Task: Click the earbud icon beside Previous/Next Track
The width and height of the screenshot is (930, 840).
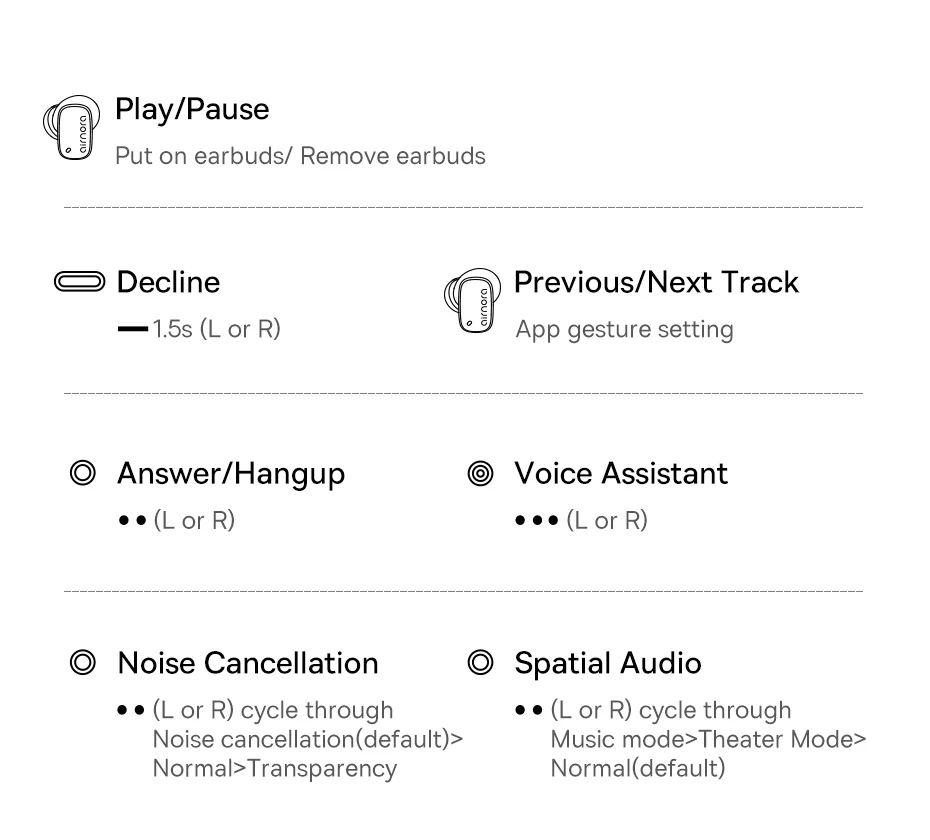Action: [470, 300]
